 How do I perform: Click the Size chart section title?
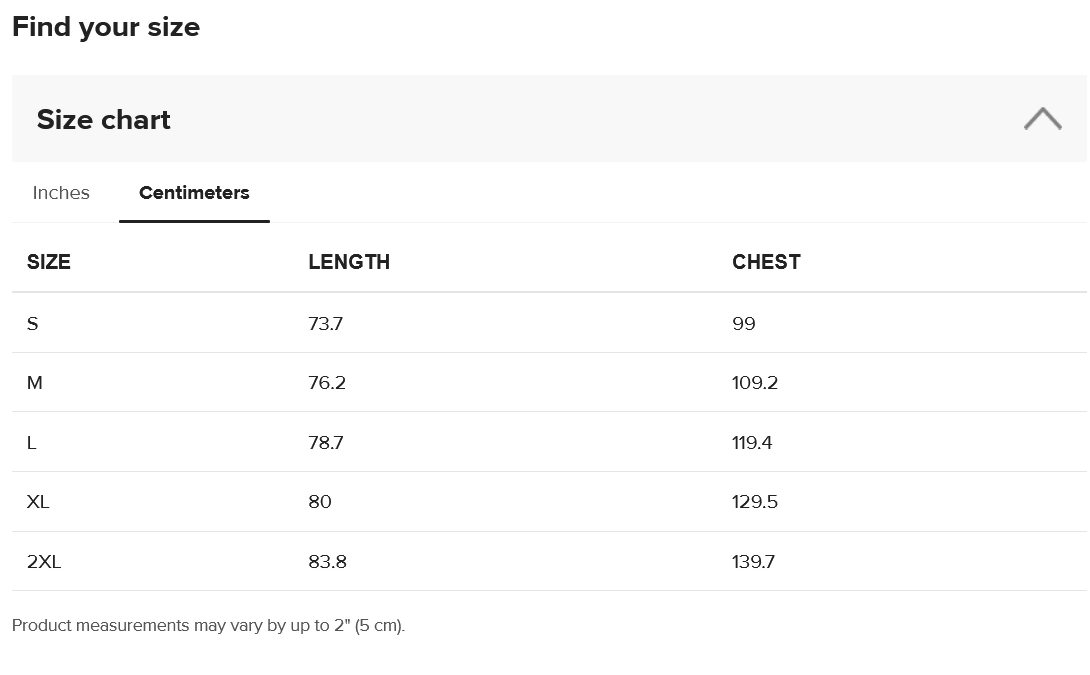pos(104,120)
